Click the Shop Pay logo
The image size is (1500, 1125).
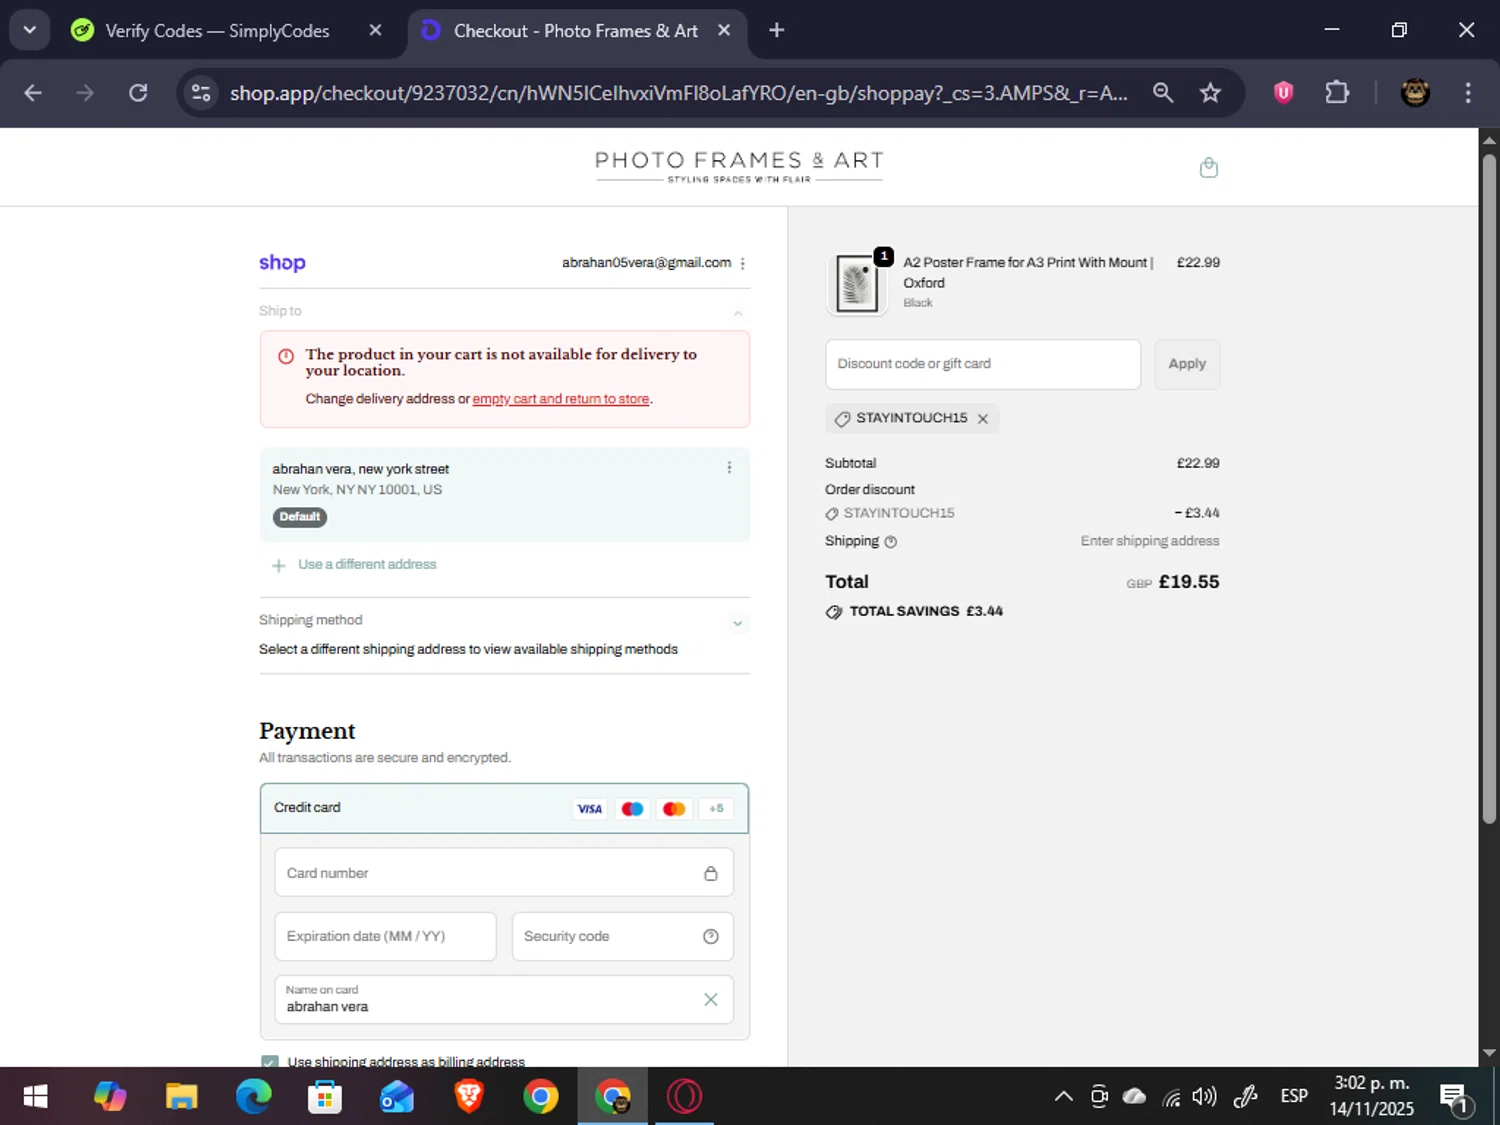[x=282, y=263]
